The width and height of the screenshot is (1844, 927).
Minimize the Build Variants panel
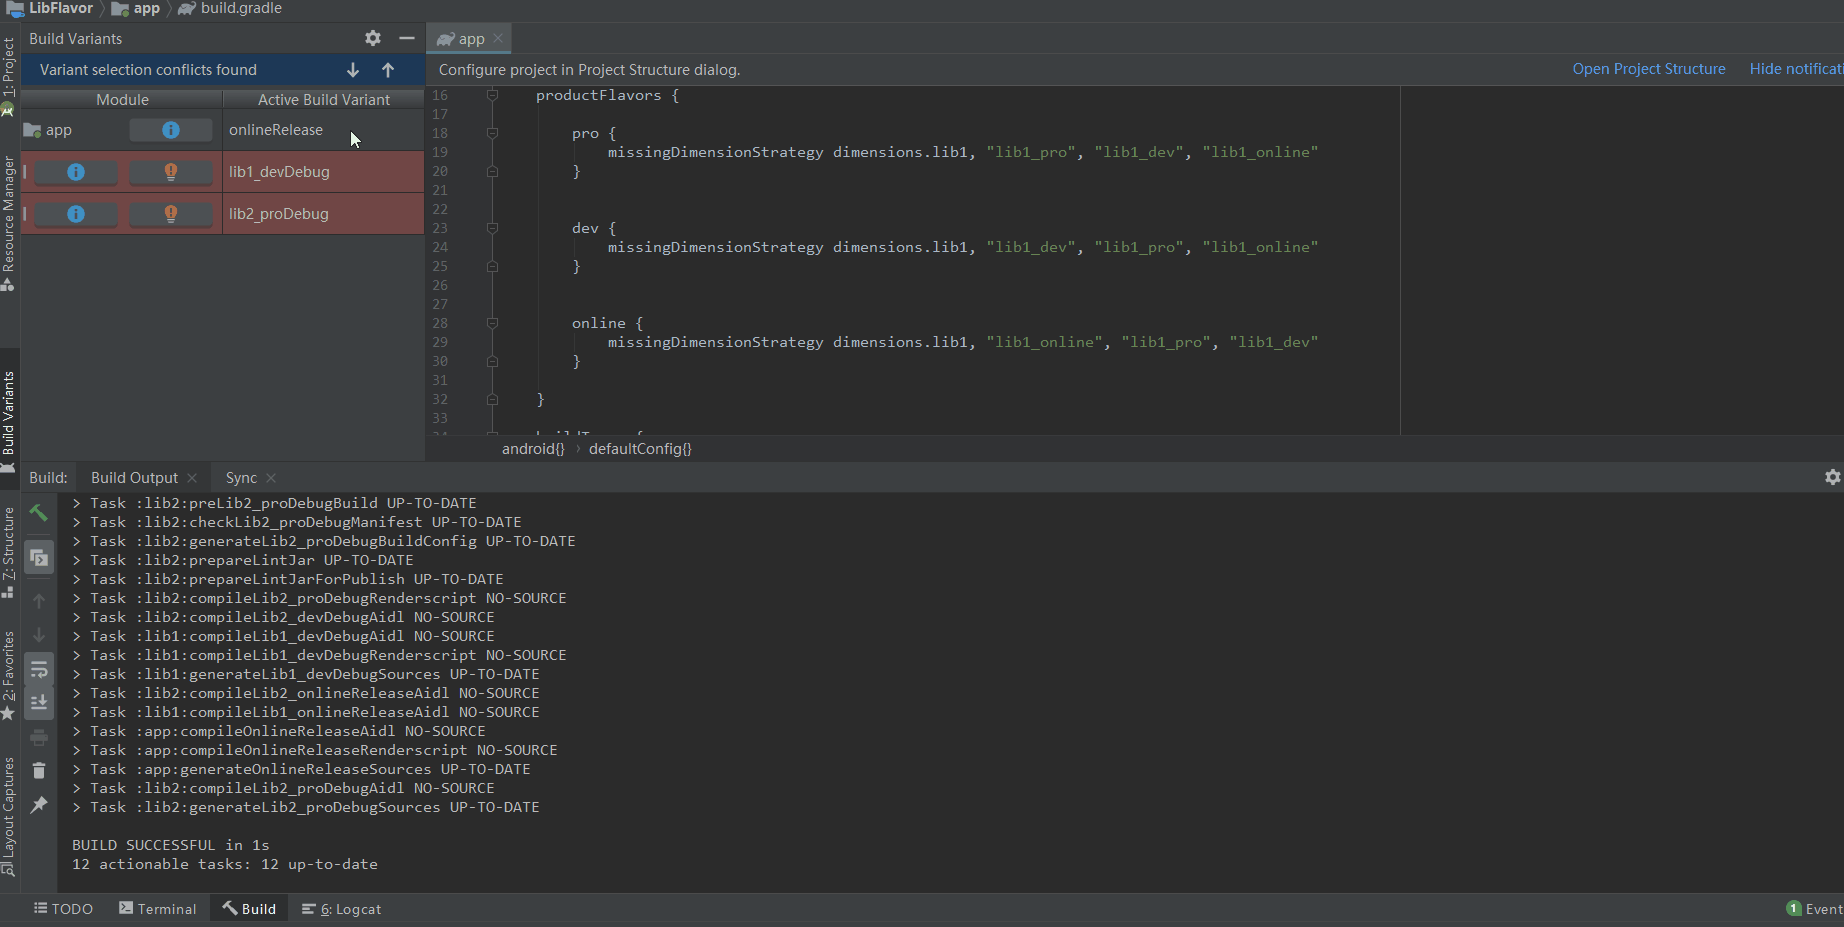[x=406, y=38]
